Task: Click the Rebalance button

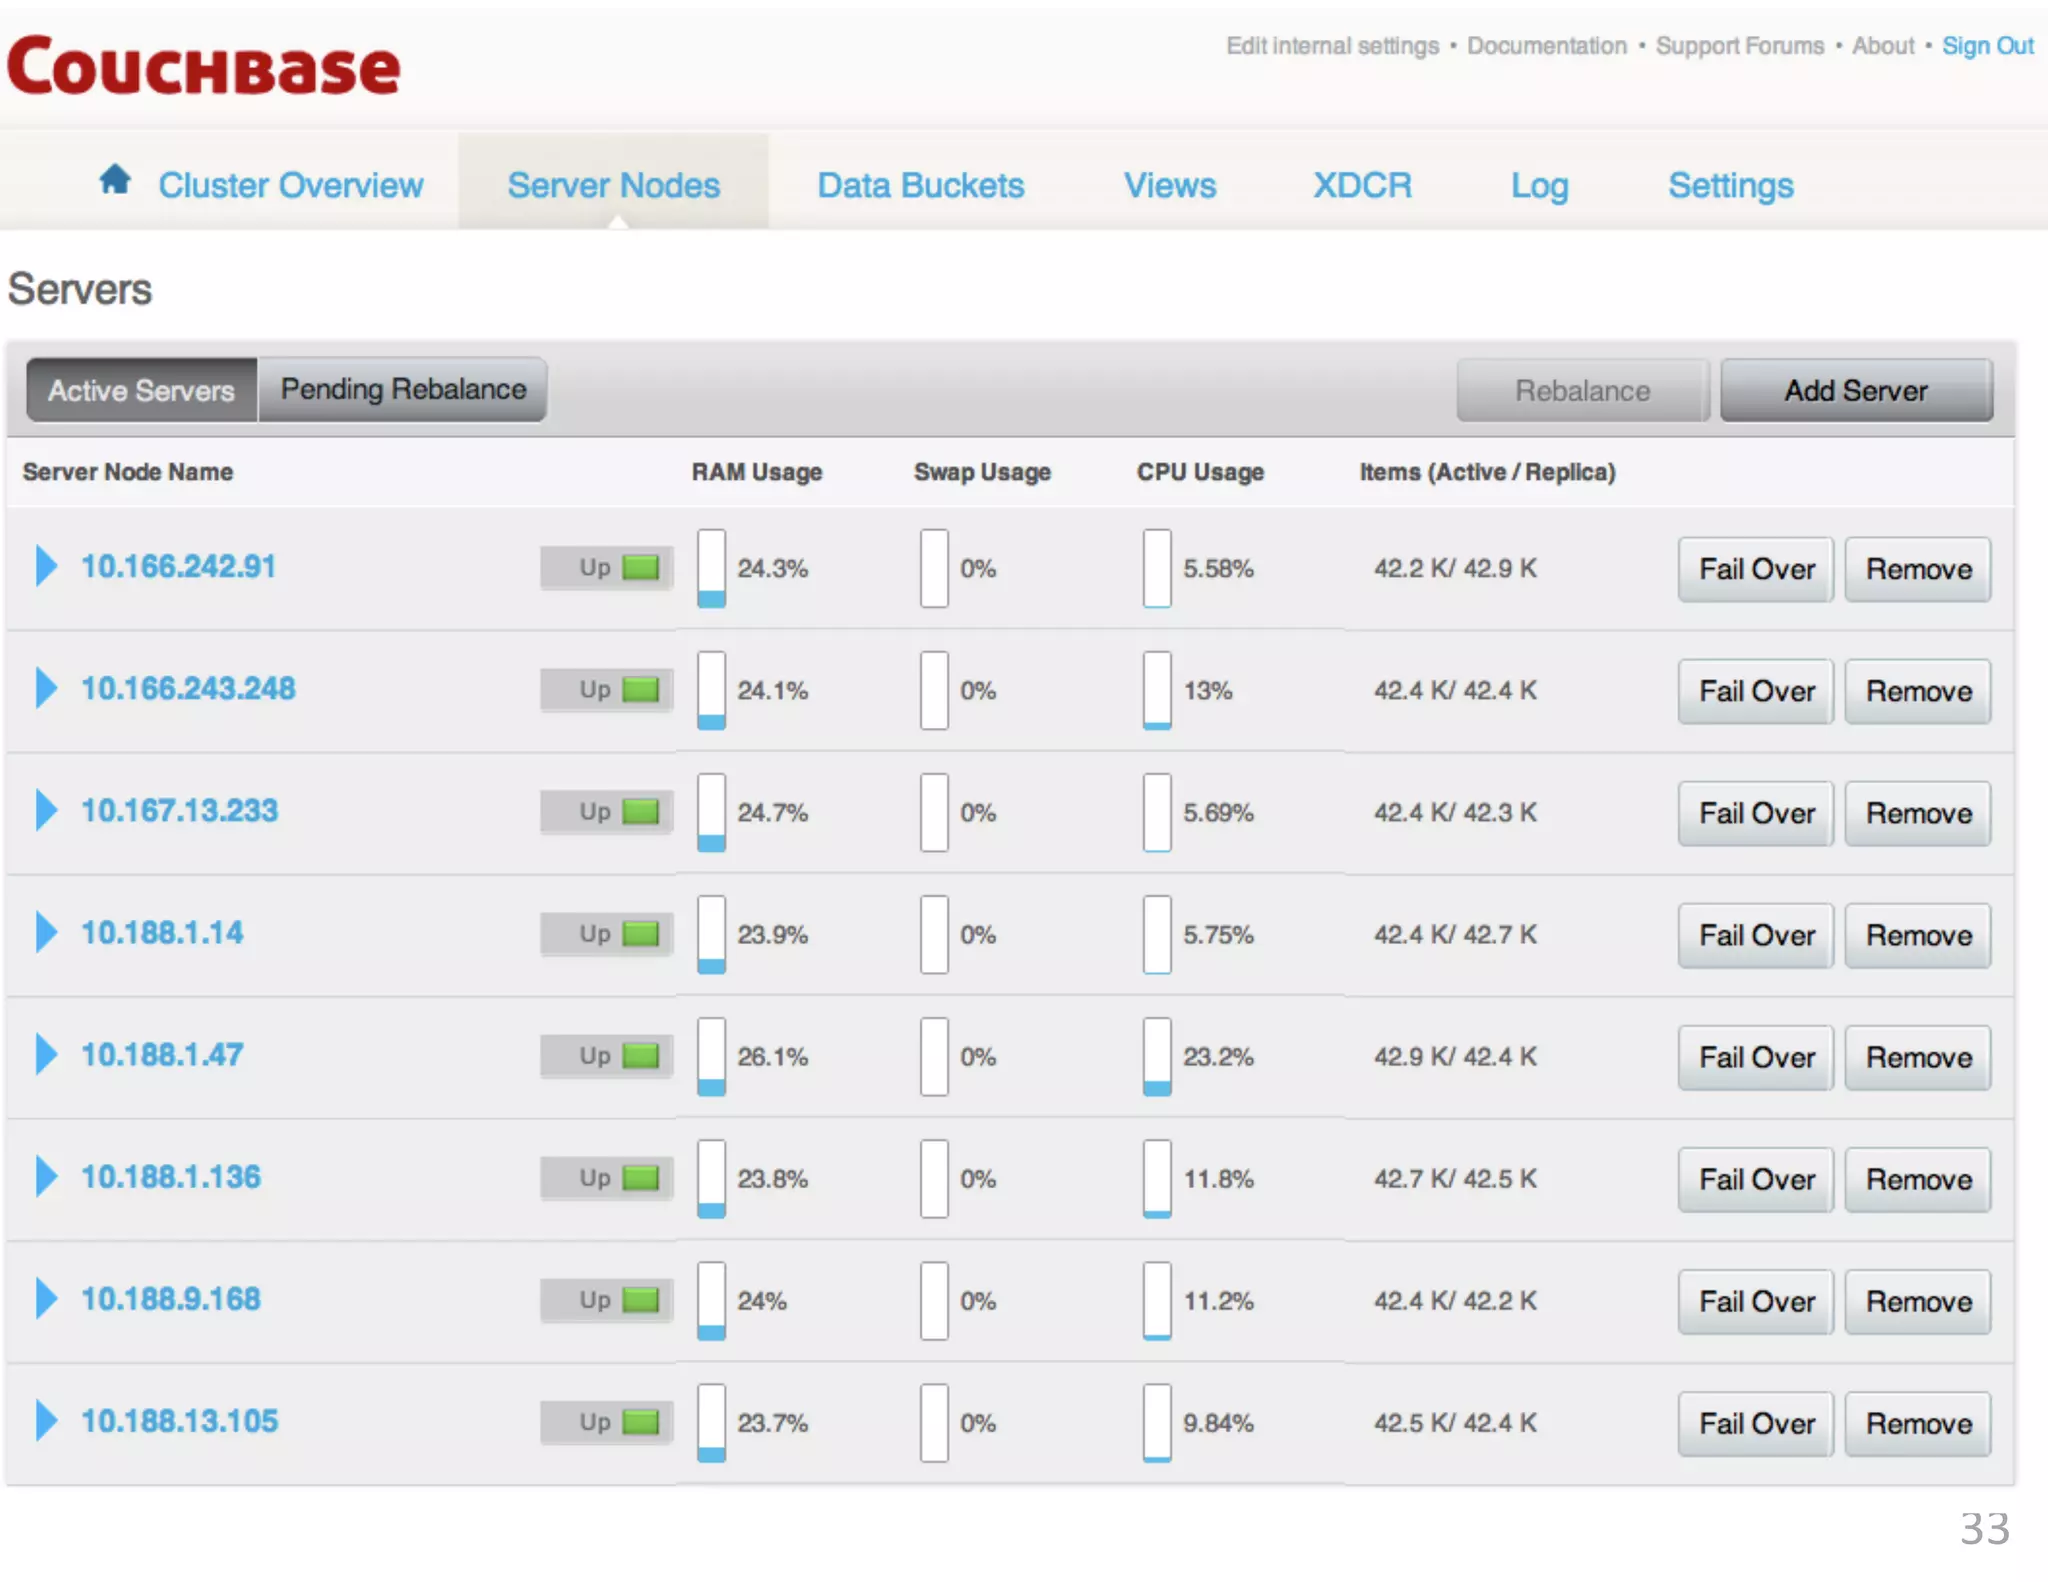Action: [x=1582, y=390]
